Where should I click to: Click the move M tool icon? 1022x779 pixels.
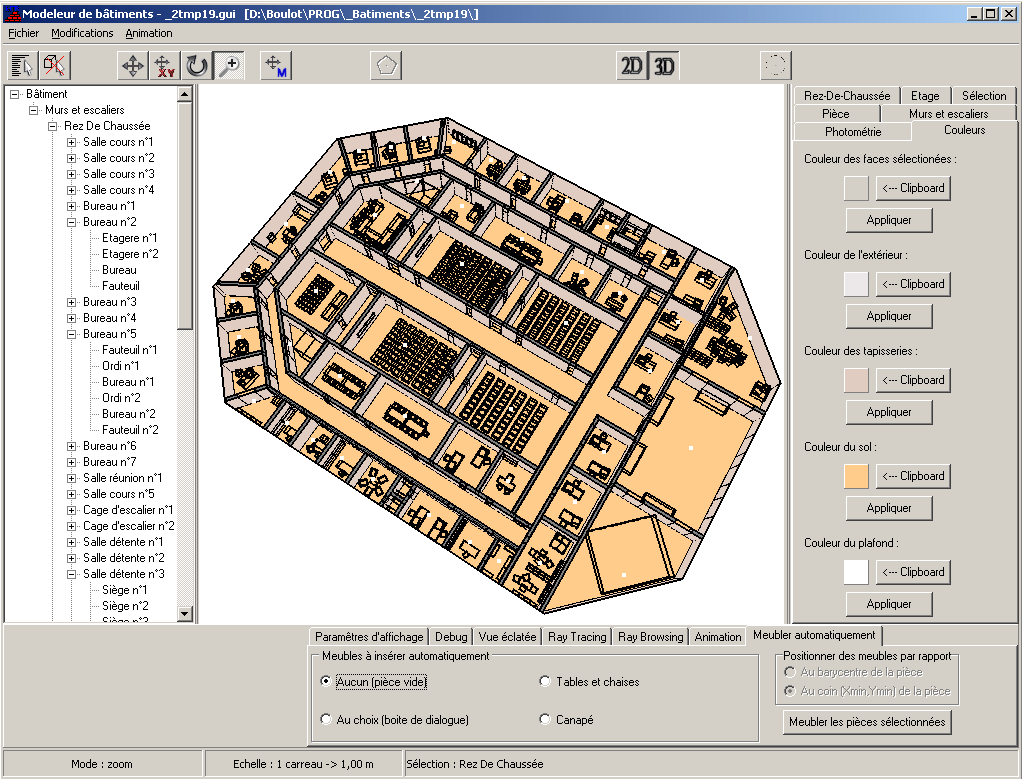point(275,66)
